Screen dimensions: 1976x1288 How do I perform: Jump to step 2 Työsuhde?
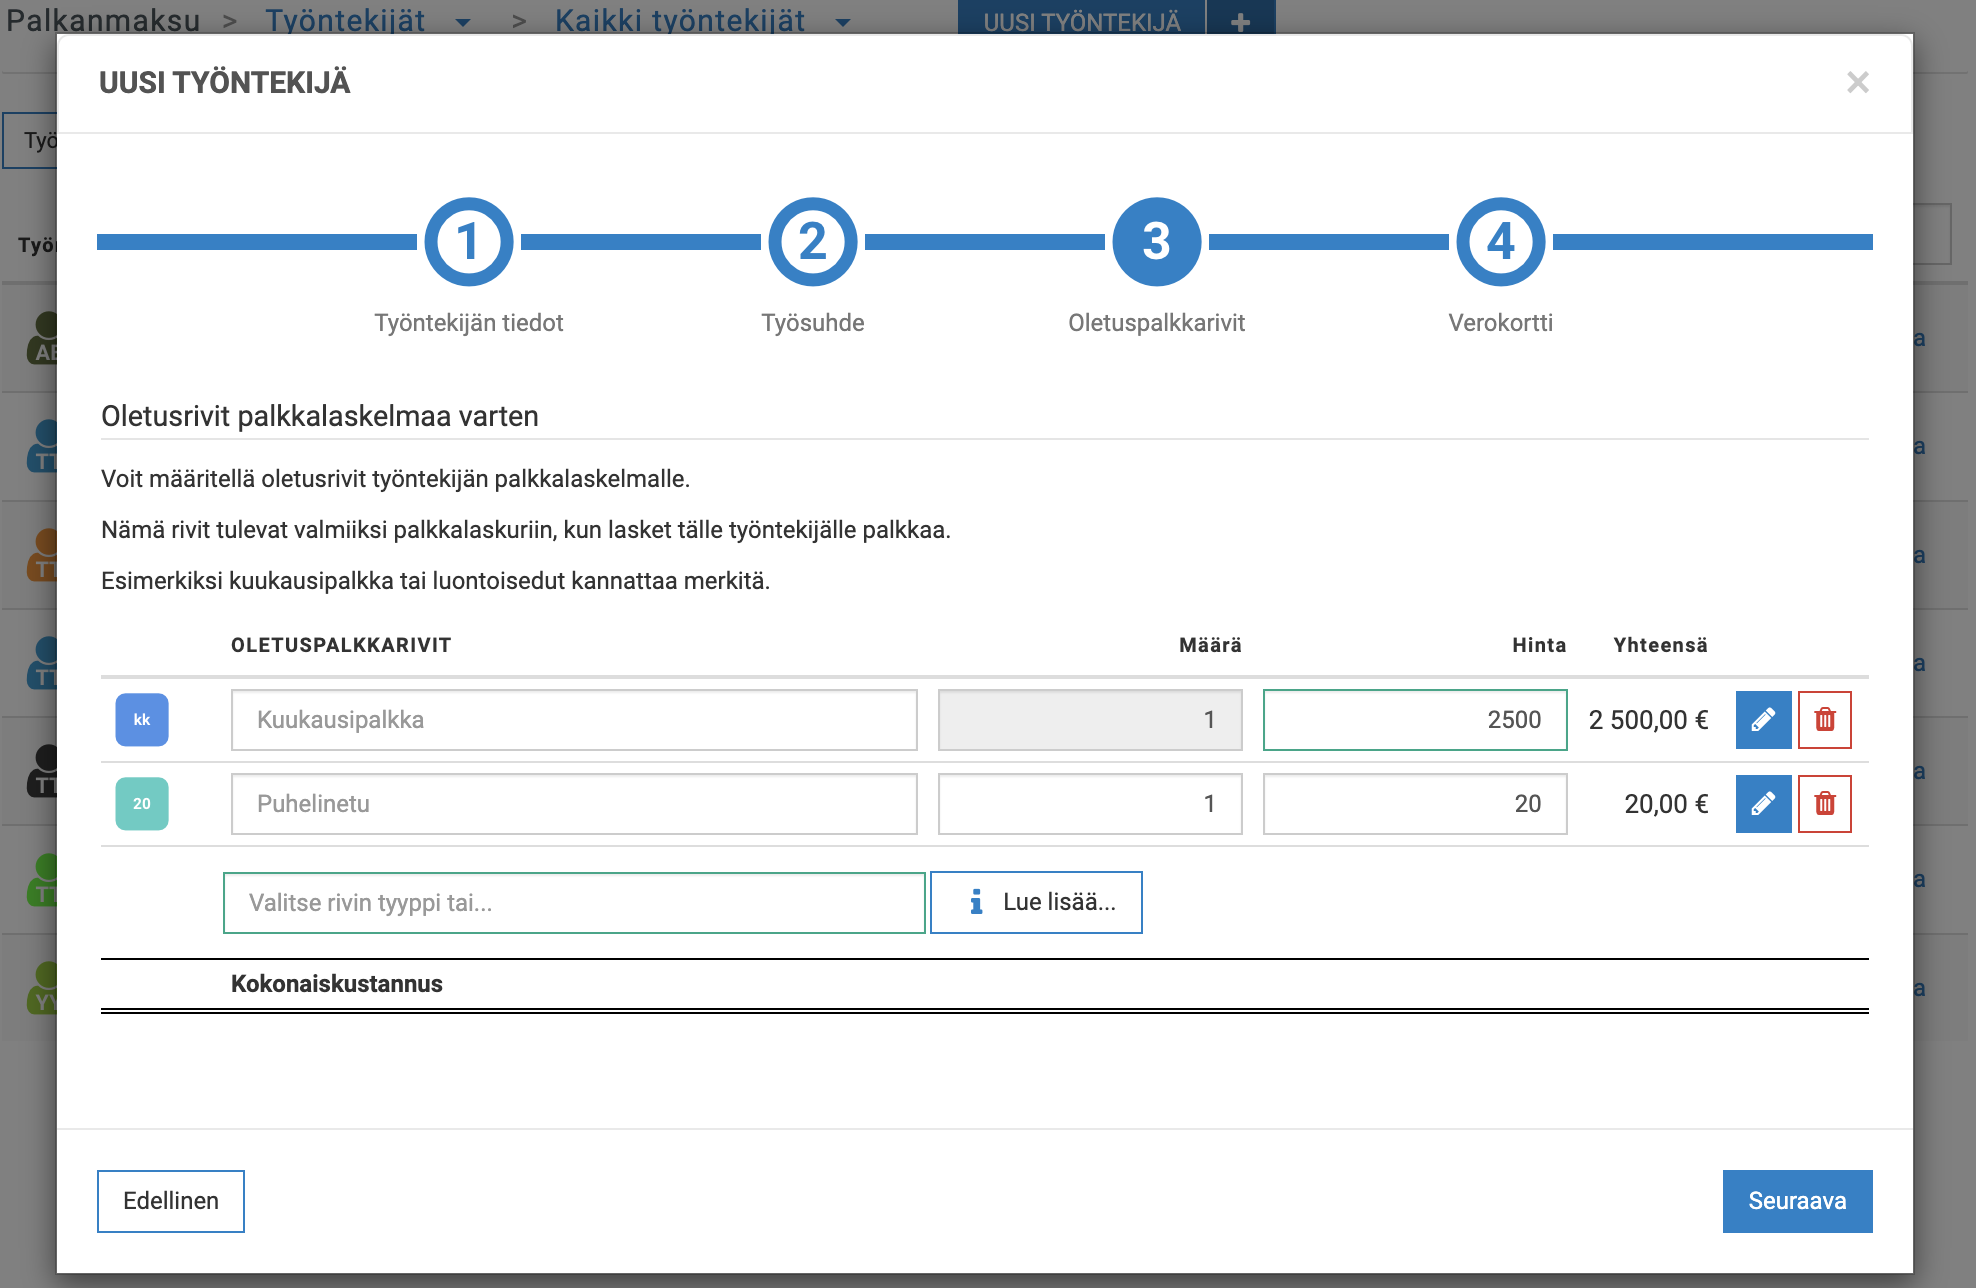pos(813,242)
